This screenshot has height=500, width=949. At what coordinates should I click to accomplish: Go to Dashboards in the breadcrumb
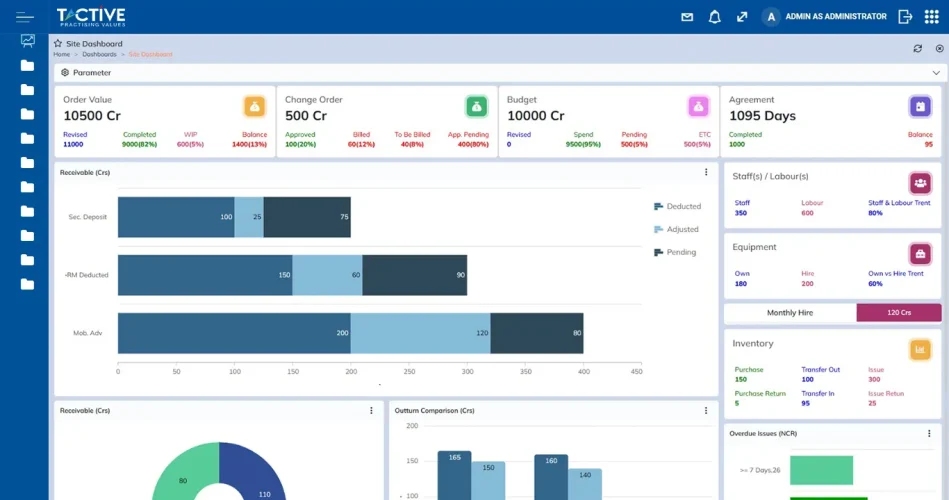coord(99,54)
